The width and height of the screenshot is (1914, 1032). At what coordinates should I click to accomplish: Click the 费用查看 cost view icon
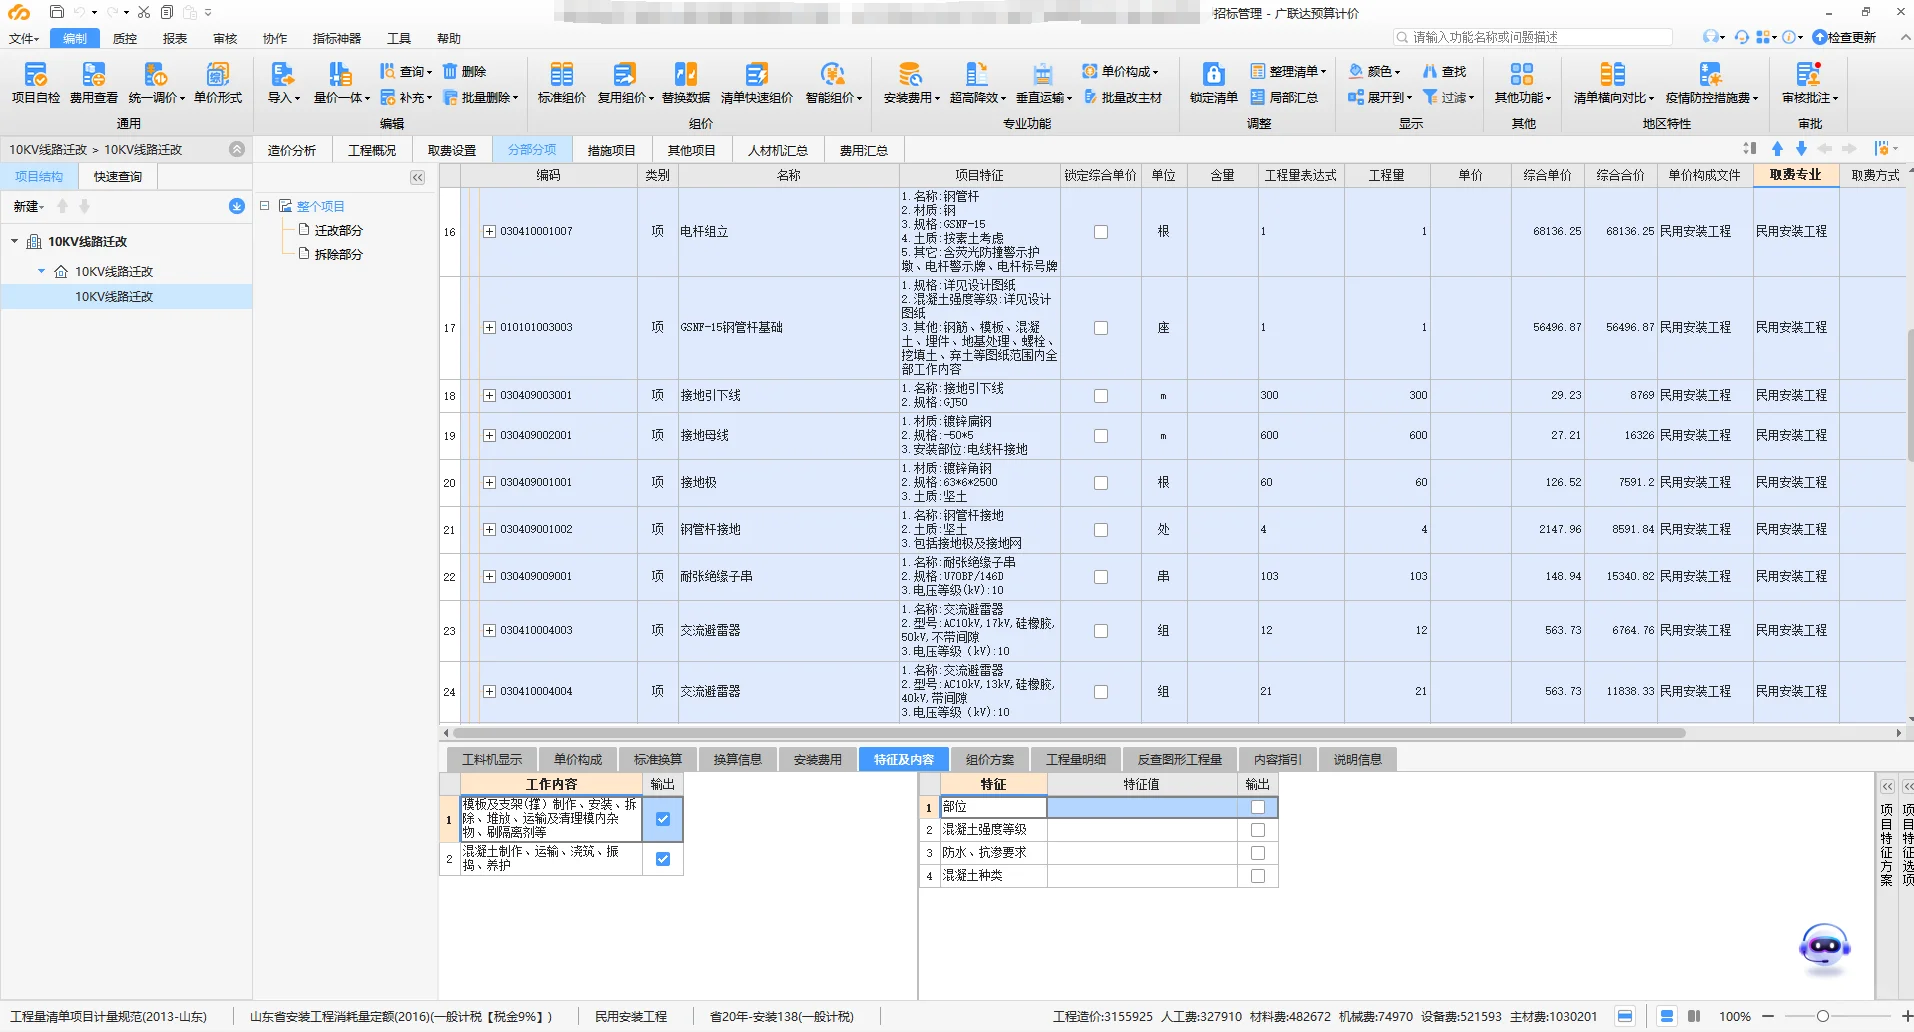94,82
